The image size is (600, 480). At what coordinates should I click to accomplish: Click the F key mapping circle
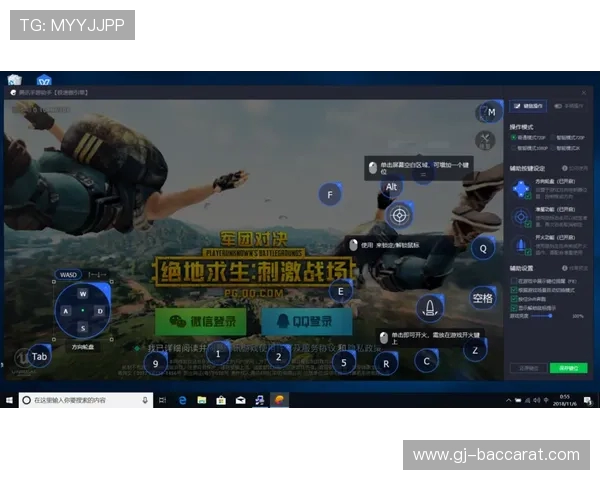330,194
